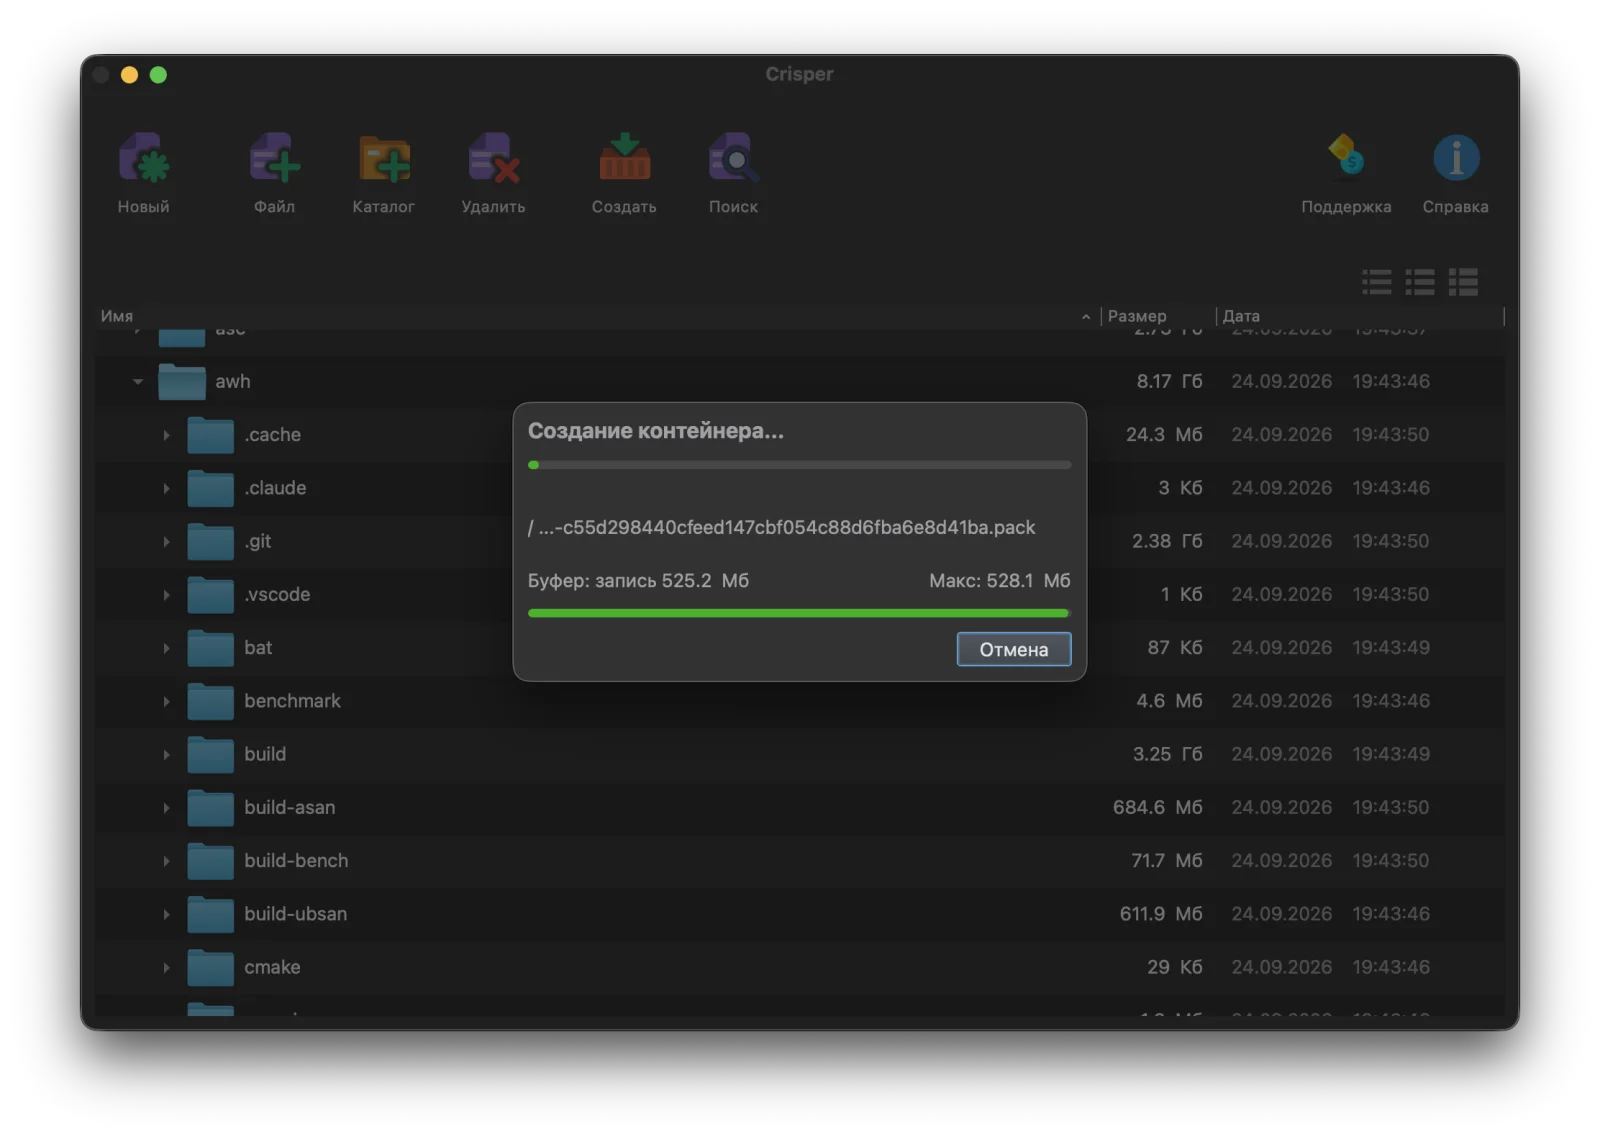Screen dimensions: 1600x1137
Task: Click the .vscode size 1 Кб
Action: pos(1181,594)
